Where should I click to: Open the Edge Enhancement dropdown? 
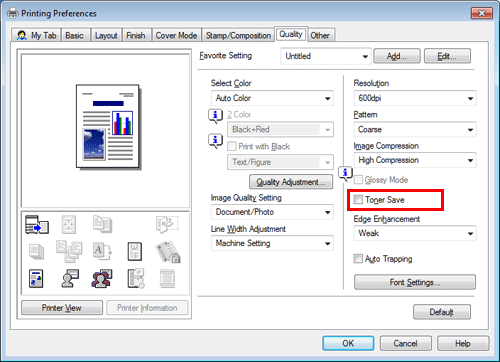tap(415, 233)
